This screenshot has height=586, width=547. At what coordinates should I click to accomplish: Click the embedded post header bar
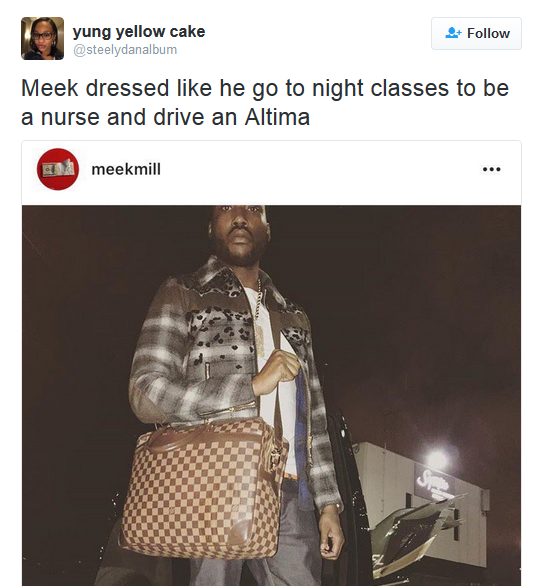tap(271, 173)
